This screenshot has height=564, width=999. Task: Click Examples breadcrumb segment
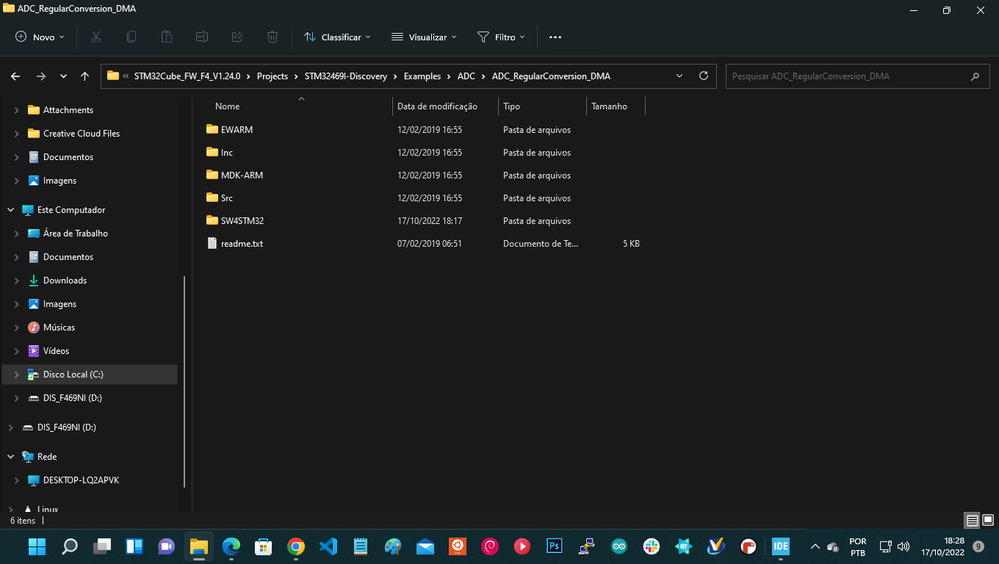(422, 76)
